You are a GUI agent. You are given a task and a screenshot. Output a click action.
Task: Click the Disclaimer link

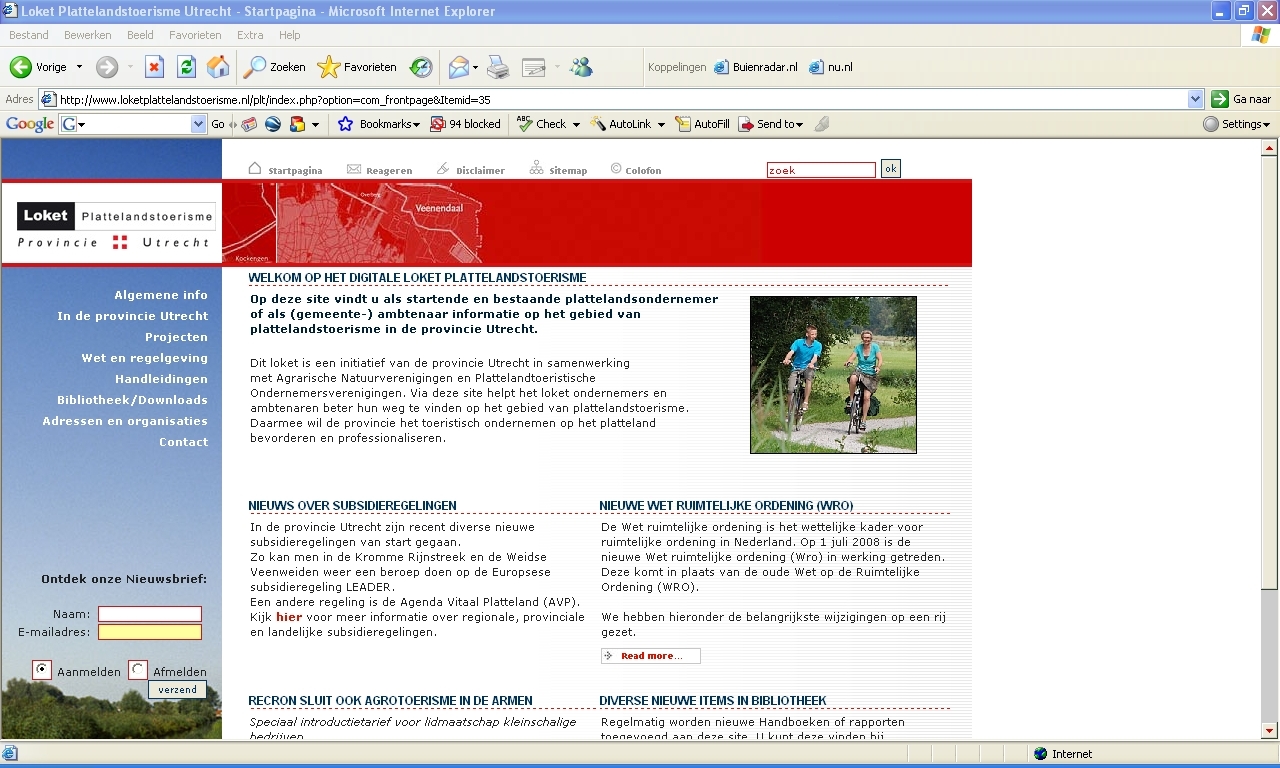click(x=471, y=170)
